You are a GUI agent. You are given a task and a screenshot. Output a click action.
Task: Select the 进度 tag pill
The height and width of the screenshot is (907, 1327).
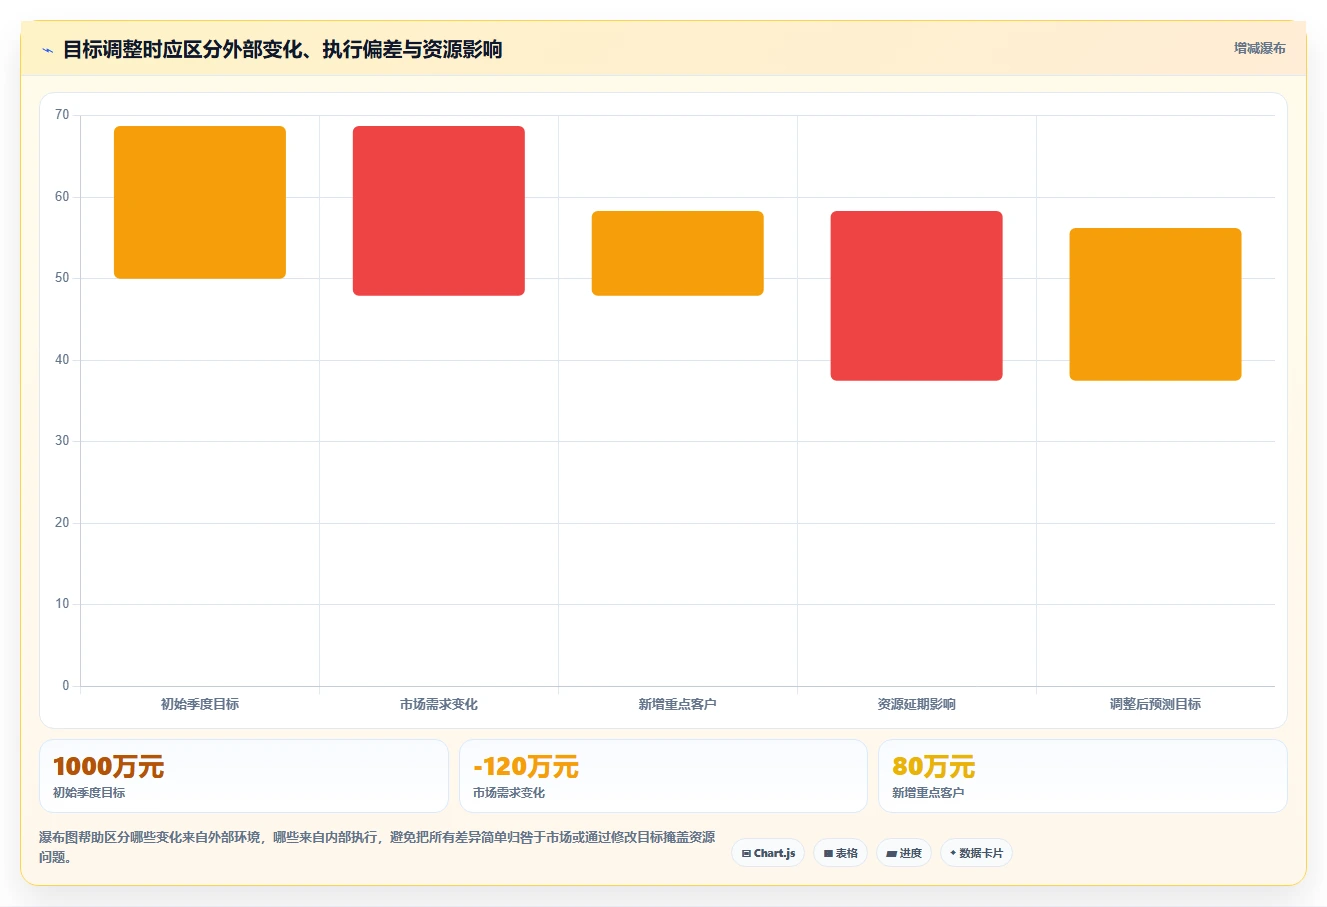(x=903, y=853)
